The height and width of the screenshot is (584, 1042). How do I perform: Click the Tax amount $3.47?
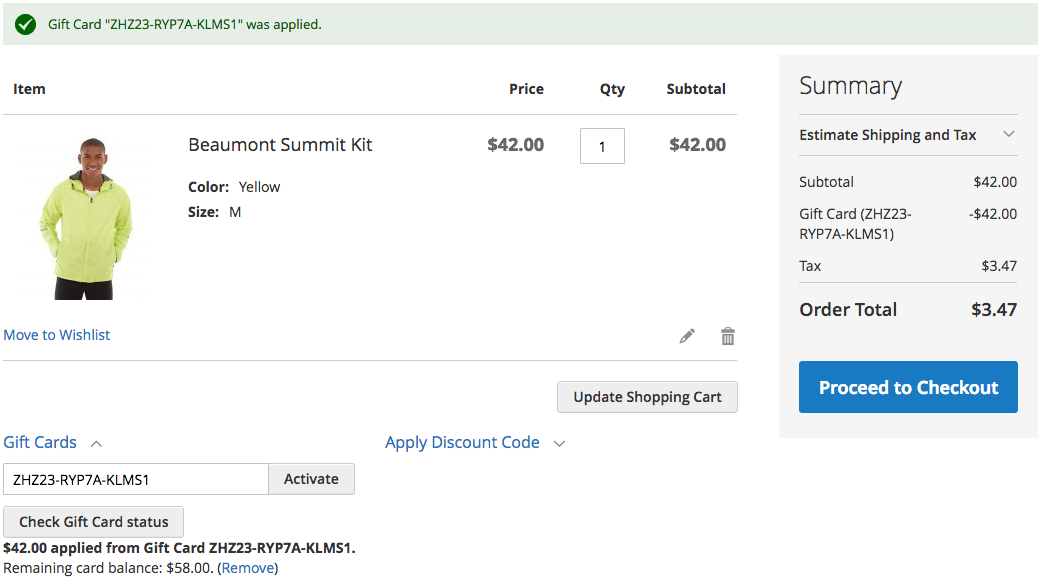coord(999,266)
